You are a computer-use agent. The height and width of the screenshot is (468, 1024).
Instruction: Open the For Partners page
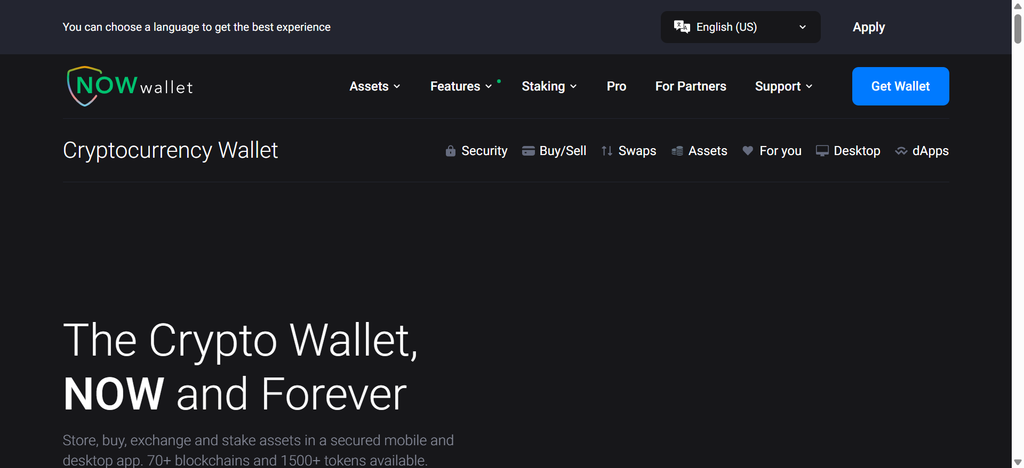pos(690,86)
